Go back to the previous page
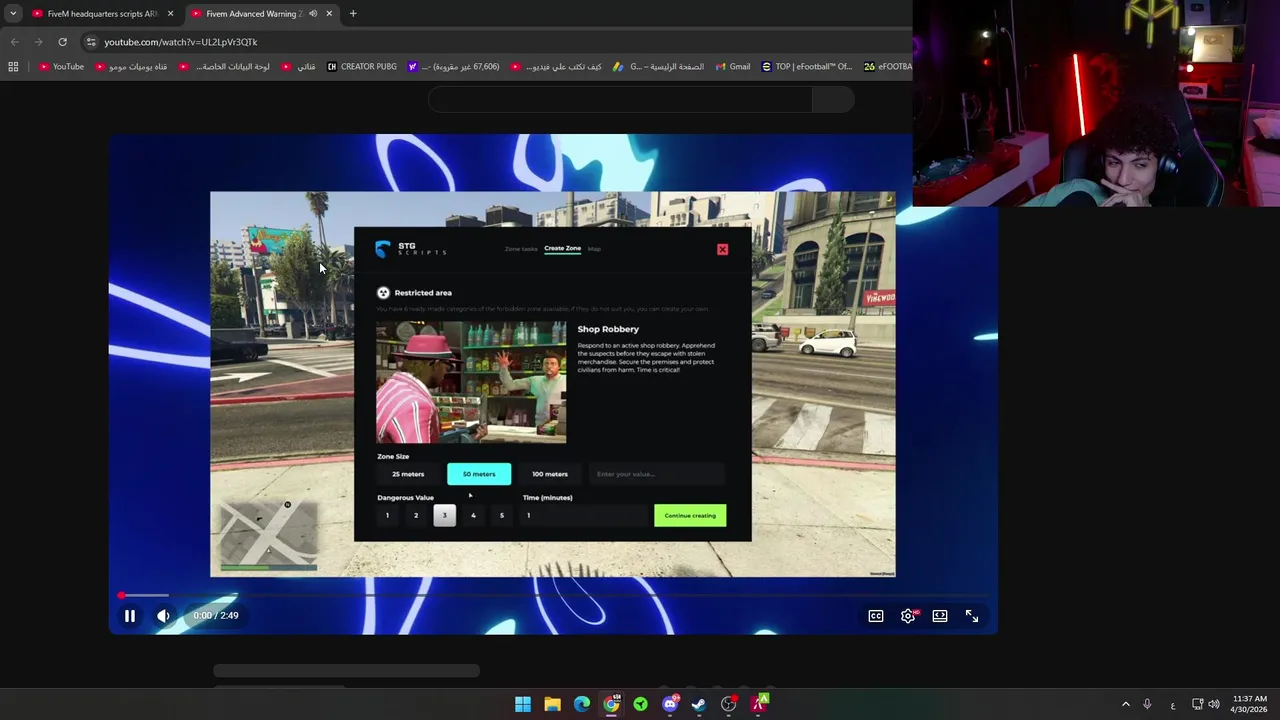Image resolution: width=1280 pixels, height=720 pixels. [14, 42]
